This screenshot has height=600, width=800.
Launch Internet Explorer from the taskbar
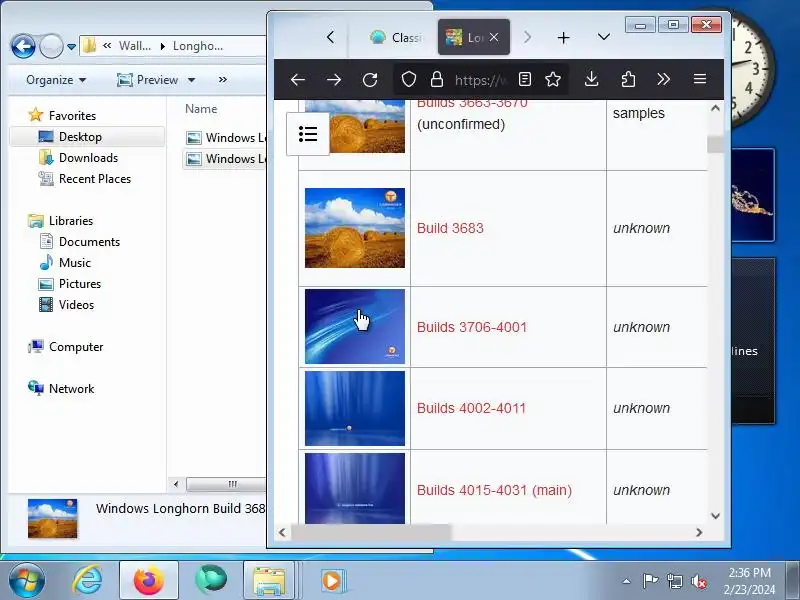coord(88,580)
